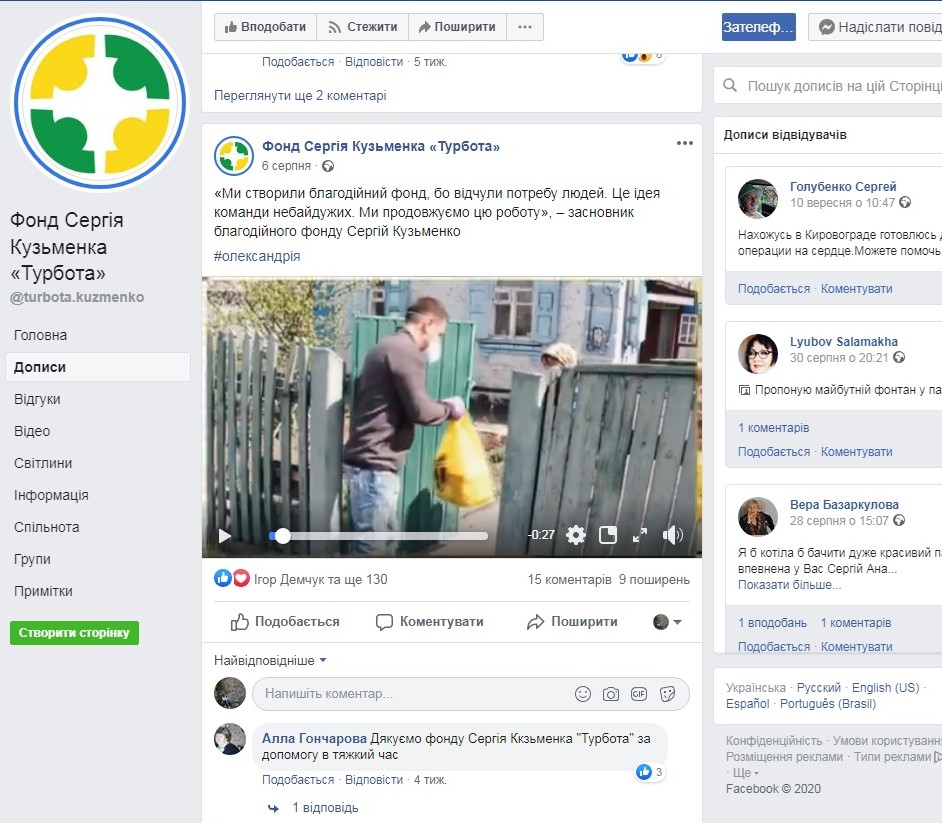
Task: Open the comment-as profile dropdown
Action: [x=667, y=622]
